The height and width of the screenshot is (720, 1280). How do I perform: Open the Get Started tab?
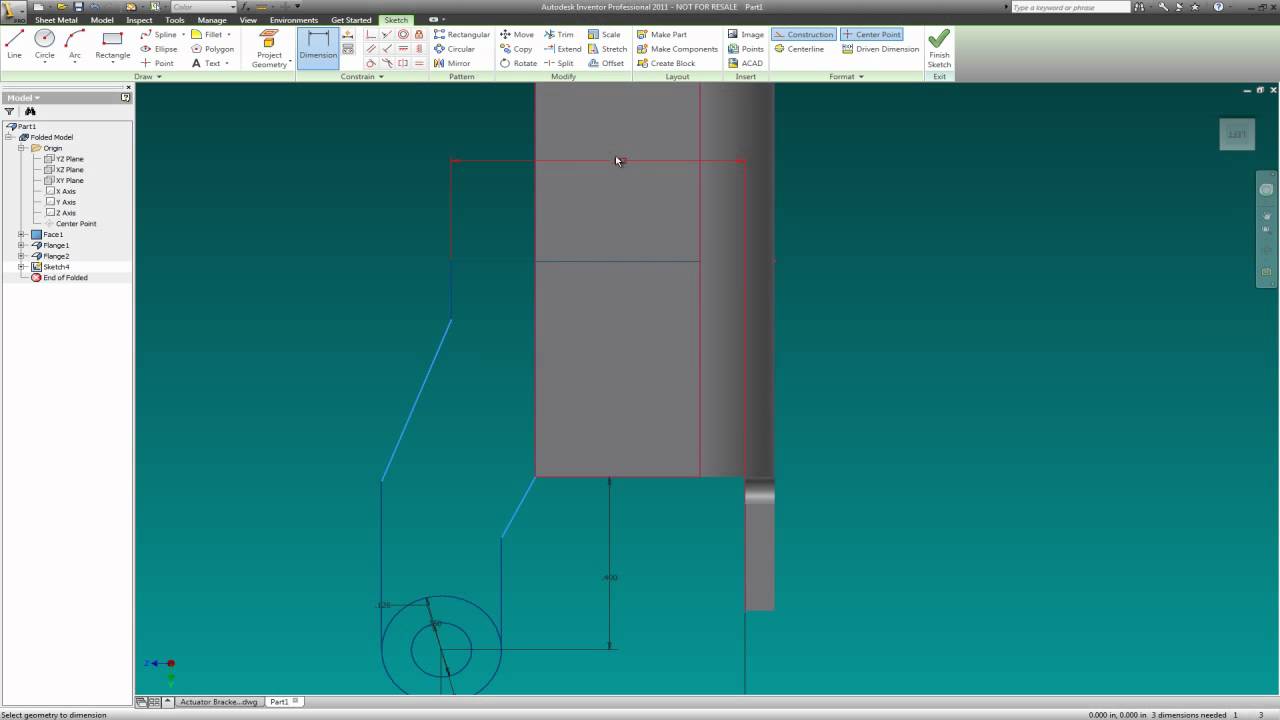351,20
